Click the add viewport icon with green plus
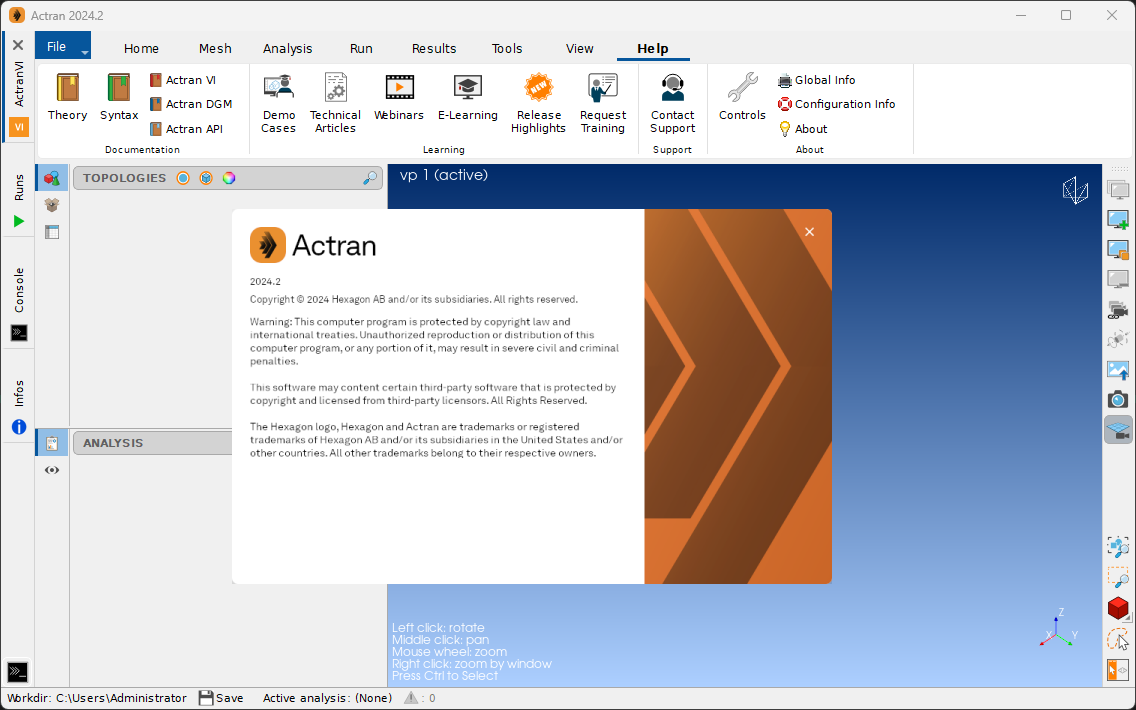The width and height of the screenshot is (1136, 710). coord(1118,220)
